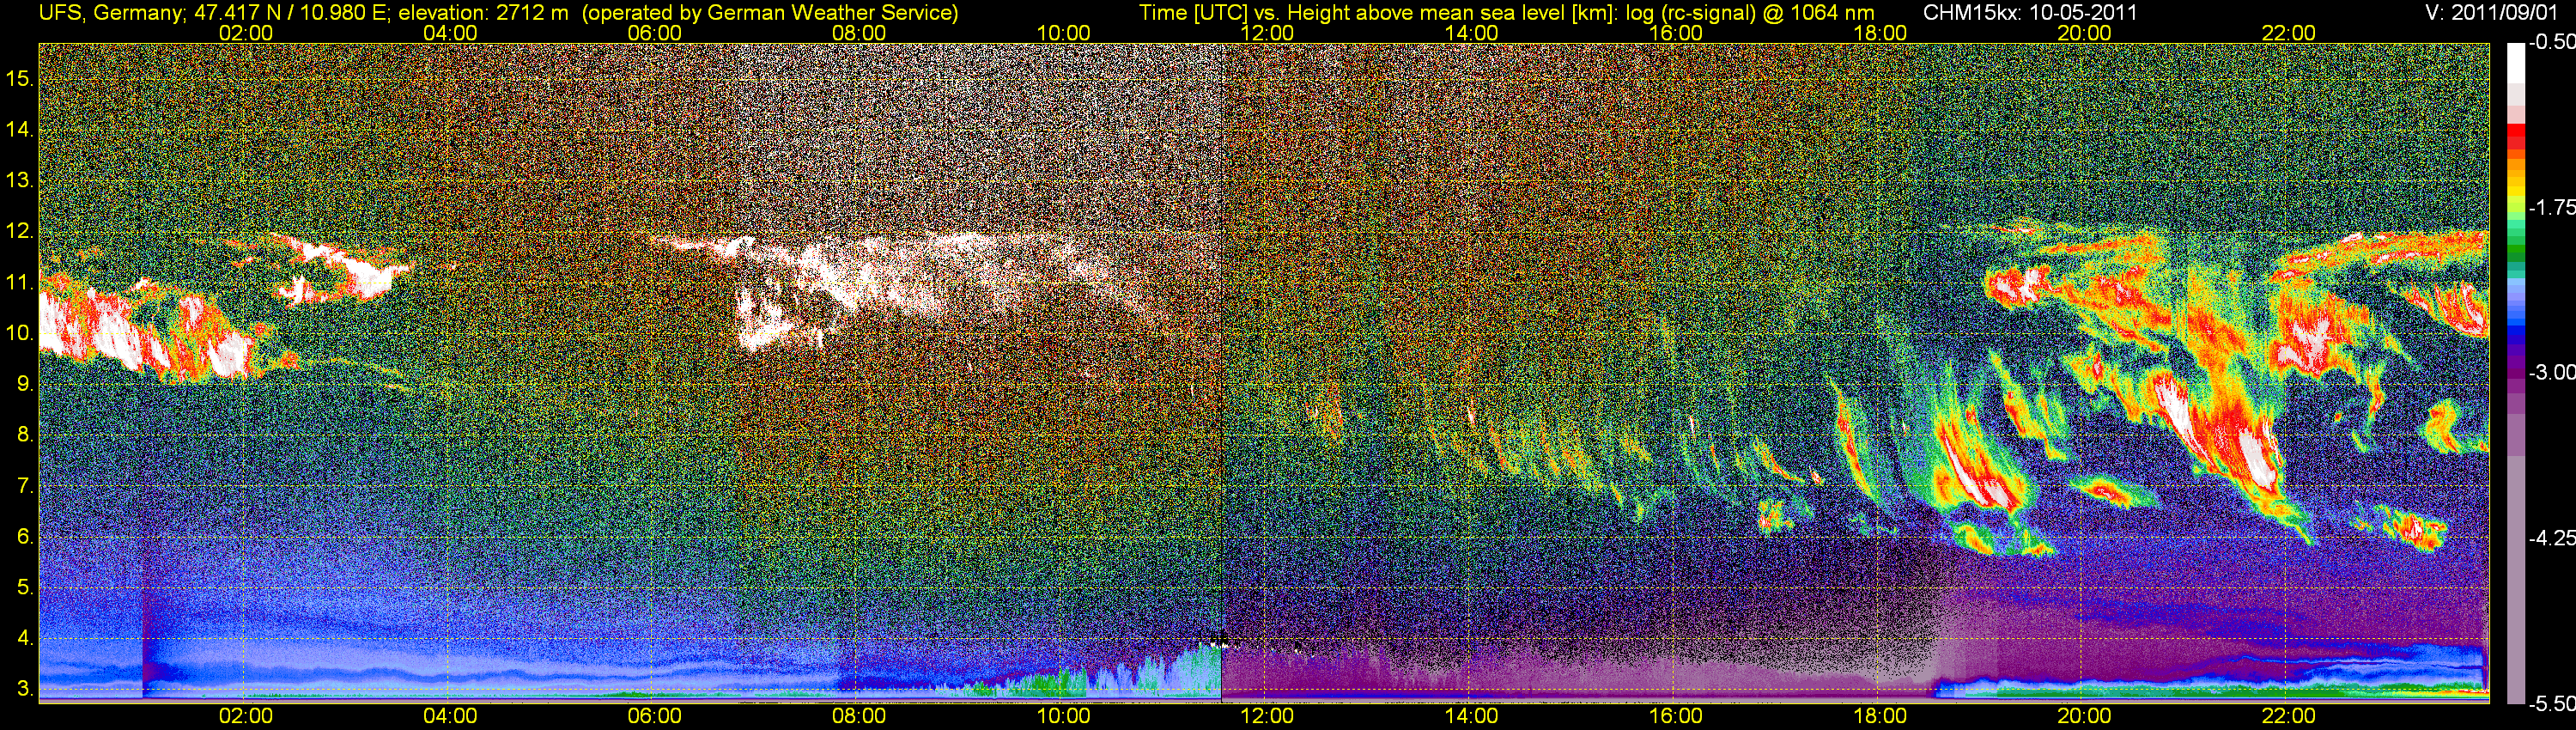Image resolution: width=2576 pixels, height=730 pixels.
Task: Click the 15. km height axis label
Action: coord(20,78)
